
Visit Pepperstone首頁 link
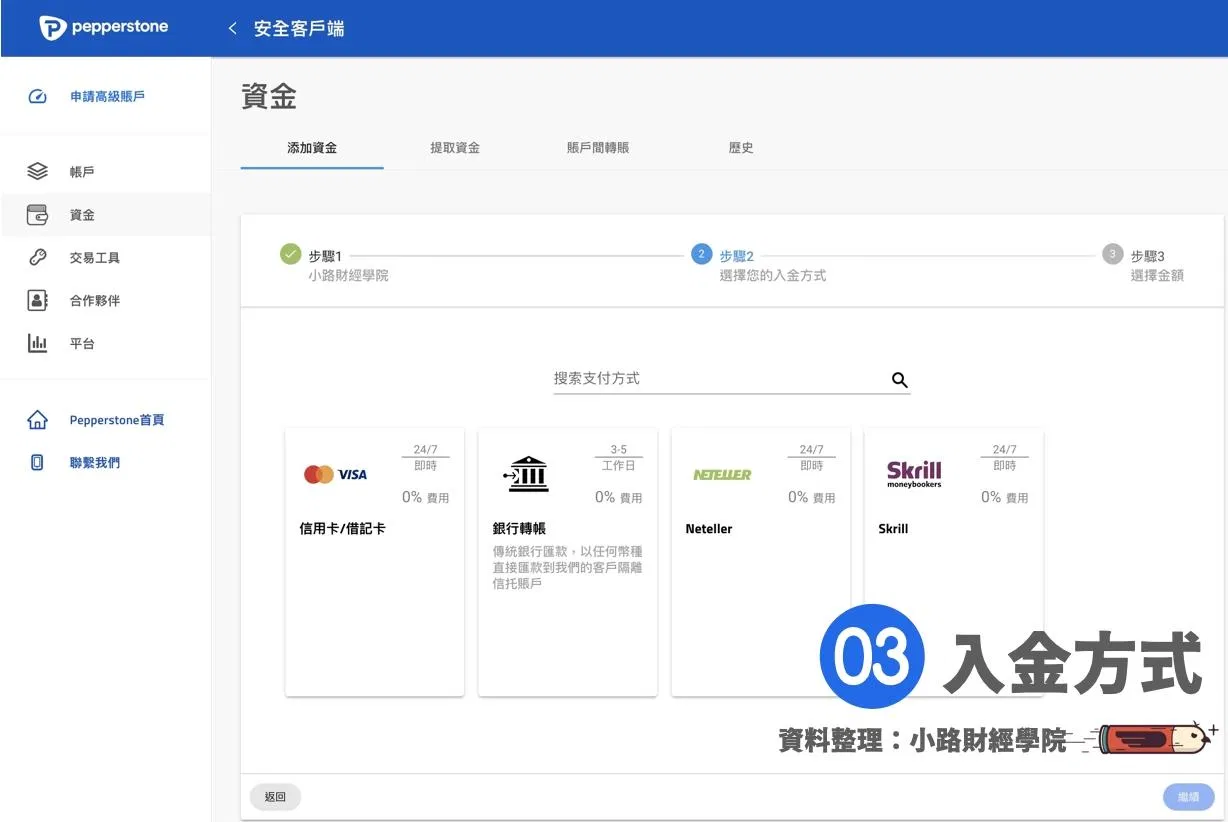pyautogui.click(x=117, y=420)
